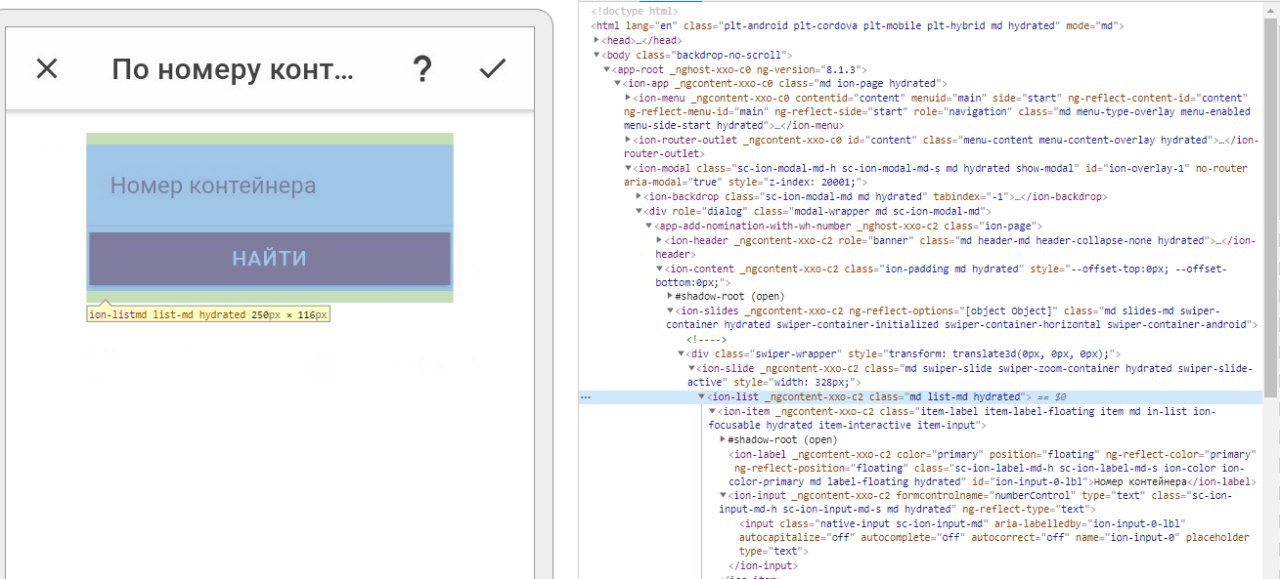This screenshot has height=579, width=1280.
Task: Tap the НАЙТИ button
Action: [x=270, y=259]
